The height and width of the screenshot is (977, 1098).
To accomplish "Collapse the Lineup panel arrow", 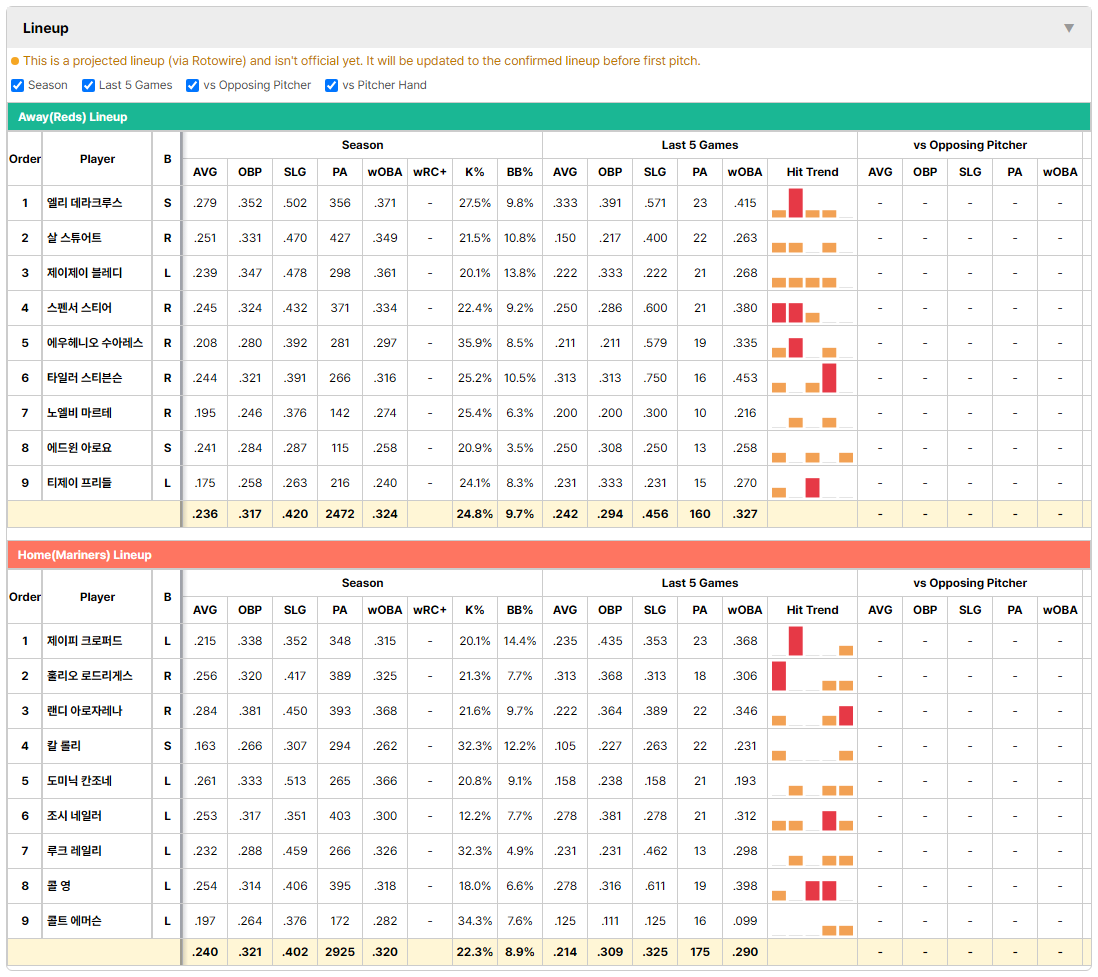I will (1069, 28).
